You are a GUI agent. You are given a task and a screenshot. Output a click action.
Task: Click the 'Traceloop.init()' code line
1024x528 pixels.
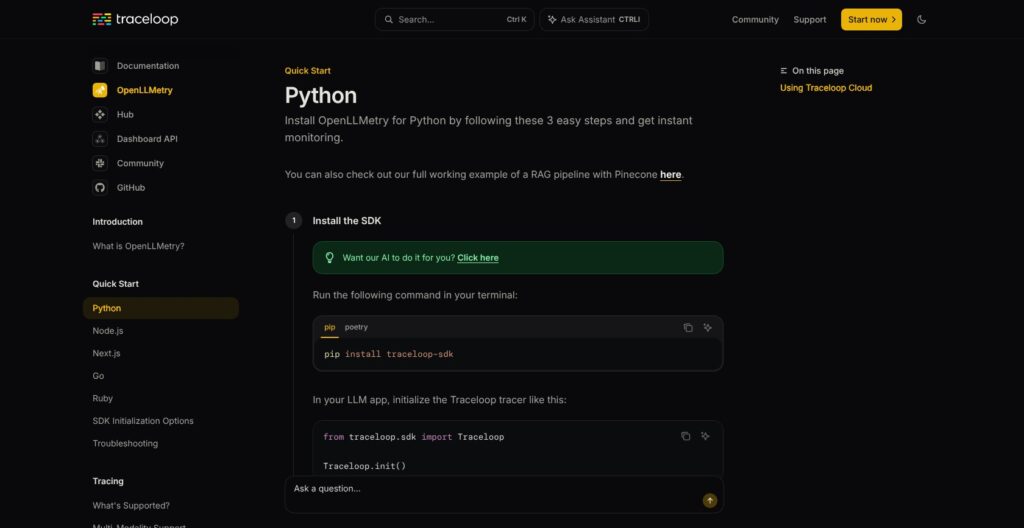coord(364,466)
